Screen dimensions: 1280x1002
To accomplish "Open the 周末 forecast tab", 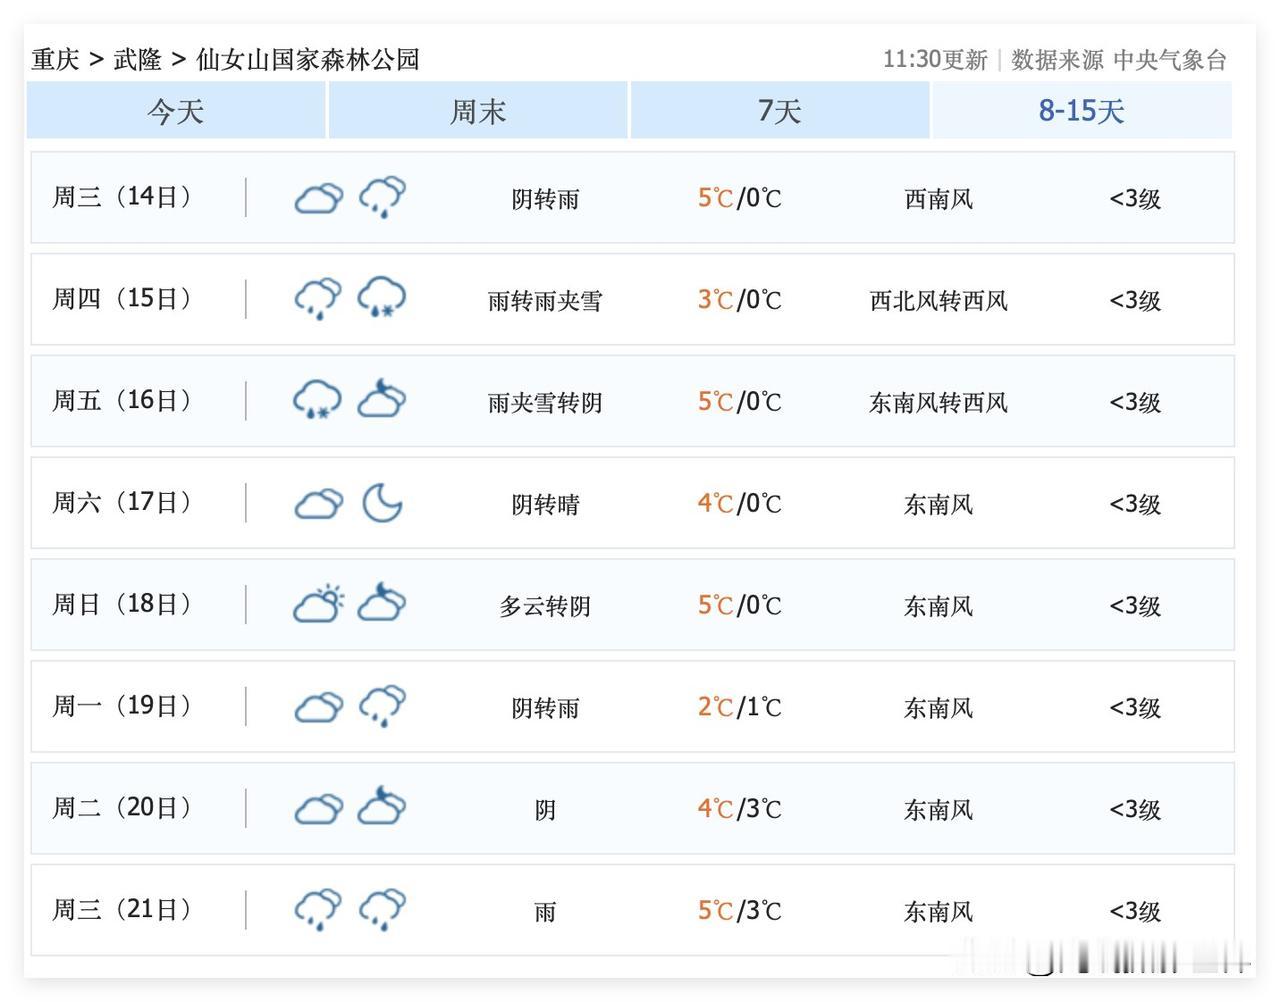I will pyautogui.click(x=478, y=111).
